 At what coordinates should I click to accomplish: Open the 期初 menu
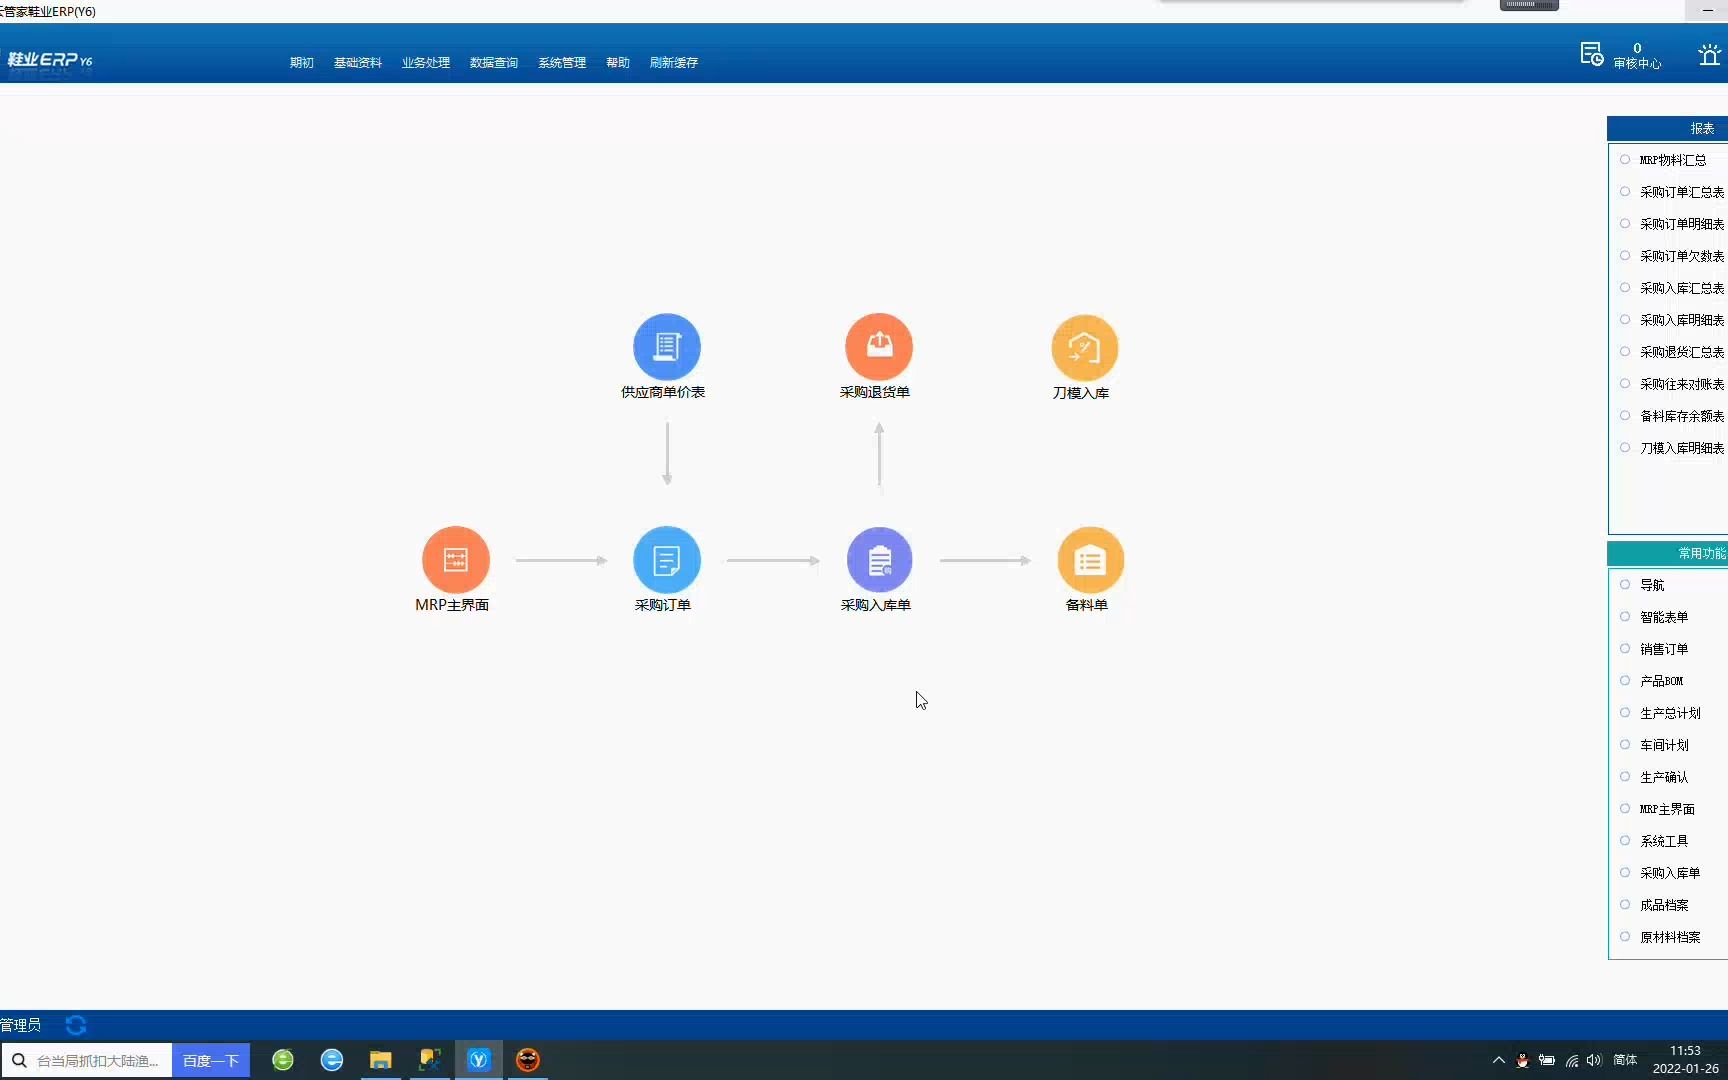tap(301, 63)
